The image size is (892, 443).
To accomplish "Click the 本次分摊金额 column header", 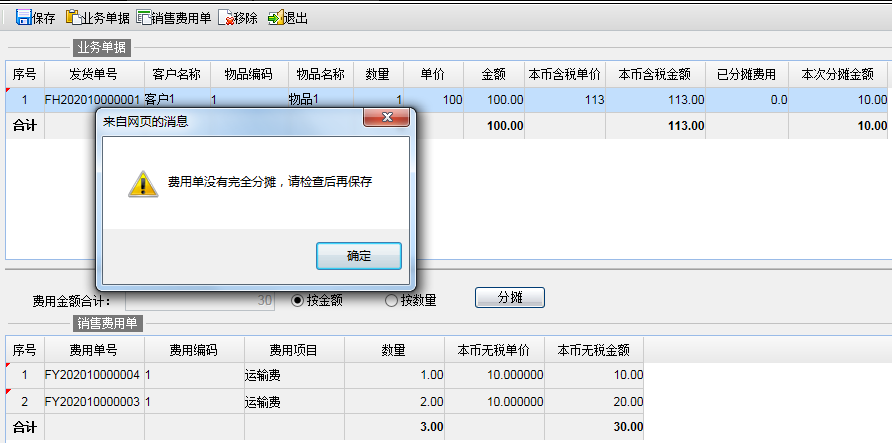I will (840, 74).
